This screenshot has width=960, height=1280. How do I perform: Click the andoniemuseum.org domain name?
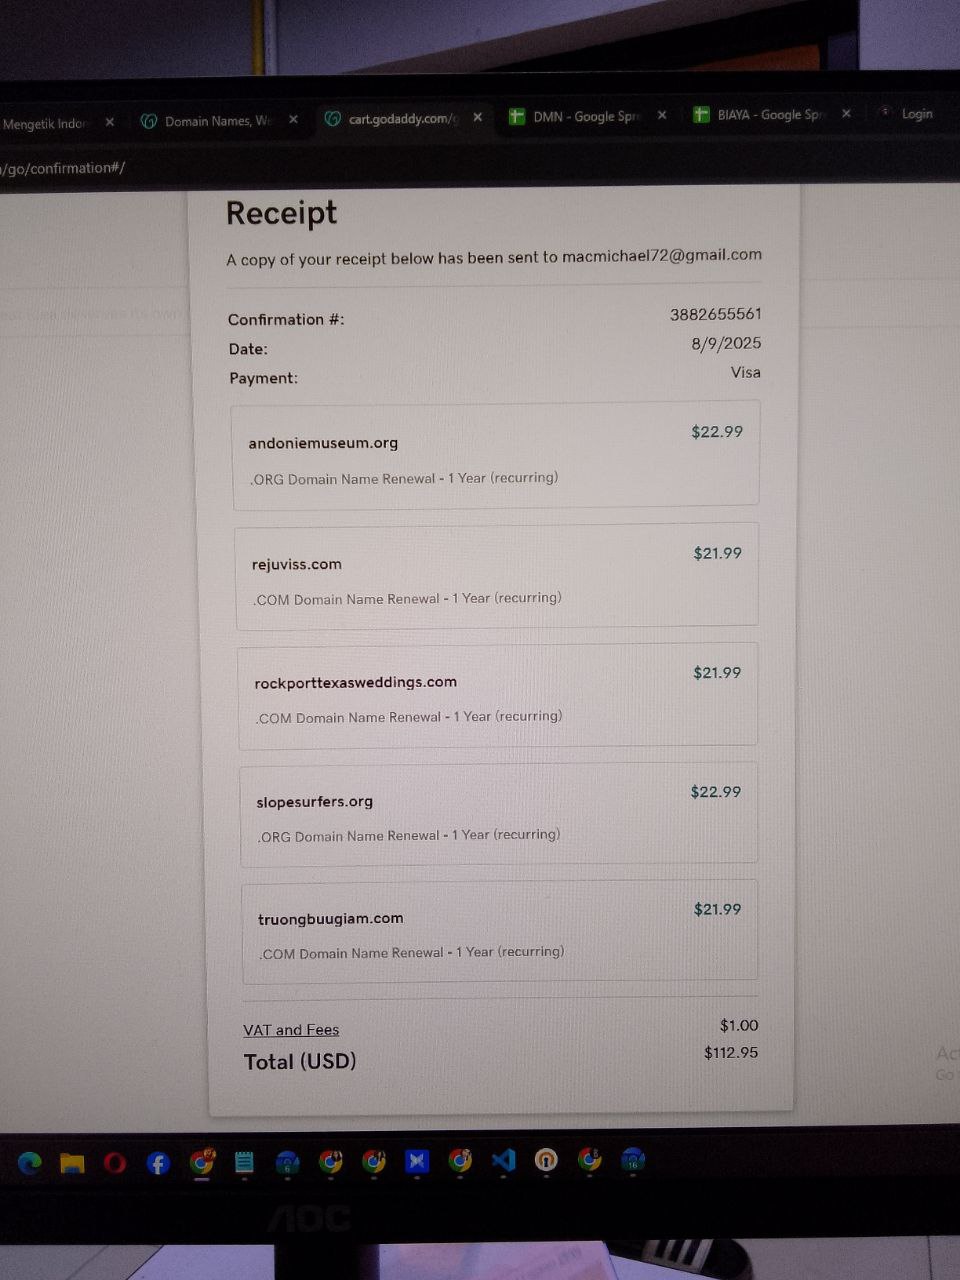coord(323,443)
